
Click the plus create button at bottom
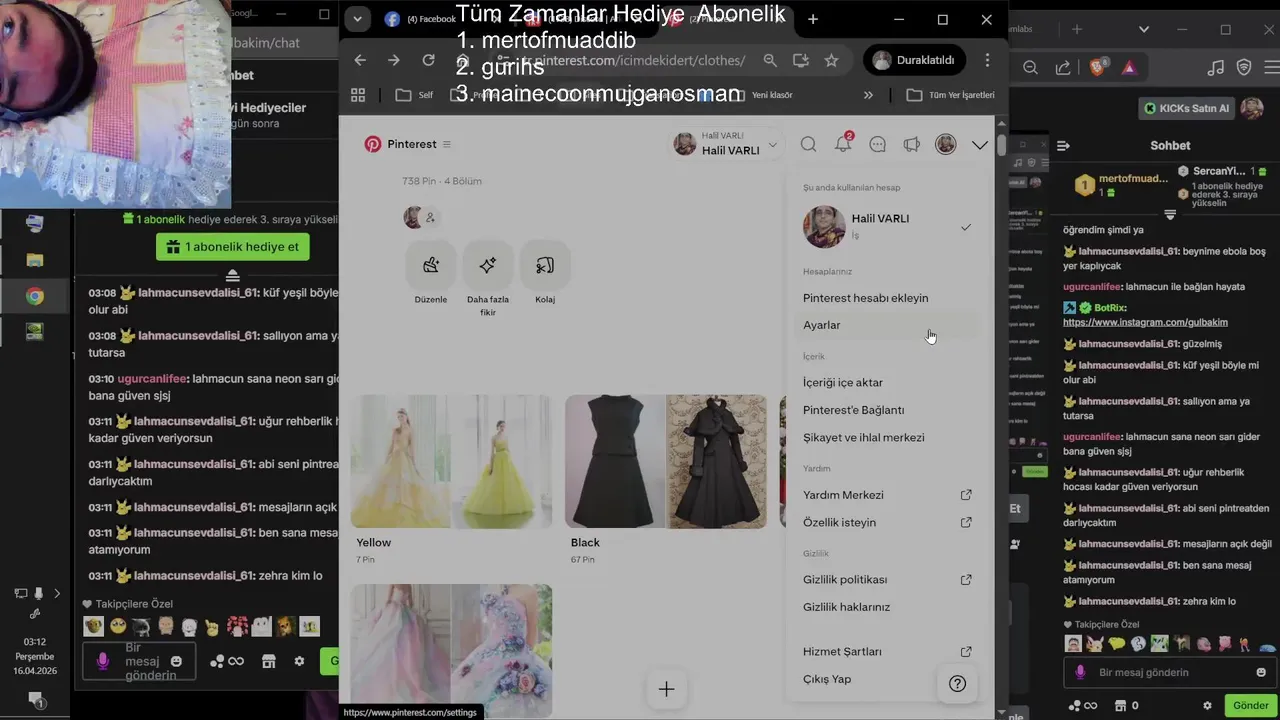(x=666, y=689)
